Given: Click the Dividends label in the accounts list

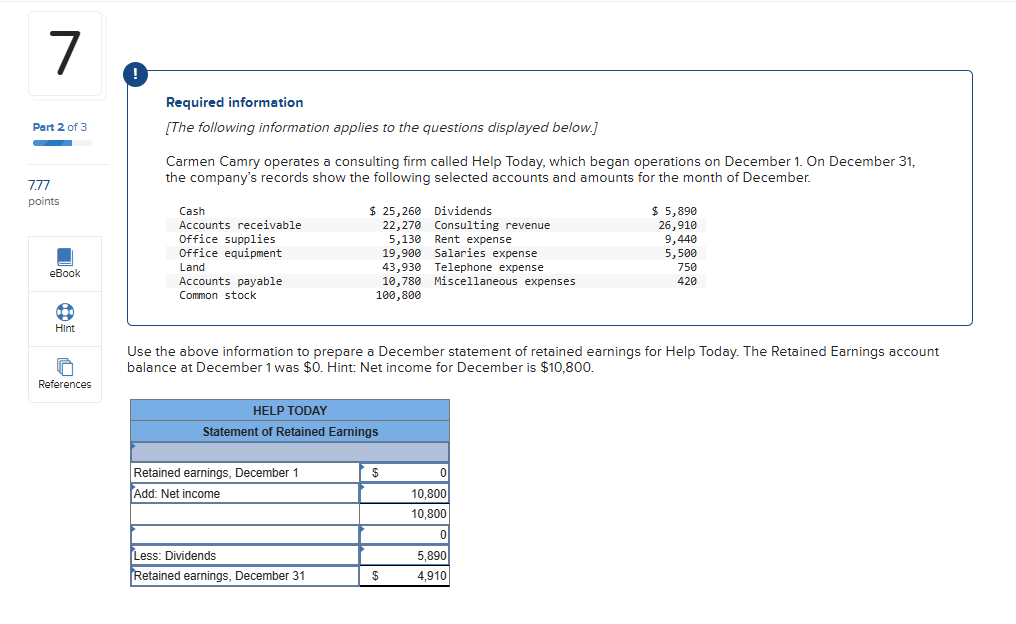Looking at the screenshot, I should point(463,211).
